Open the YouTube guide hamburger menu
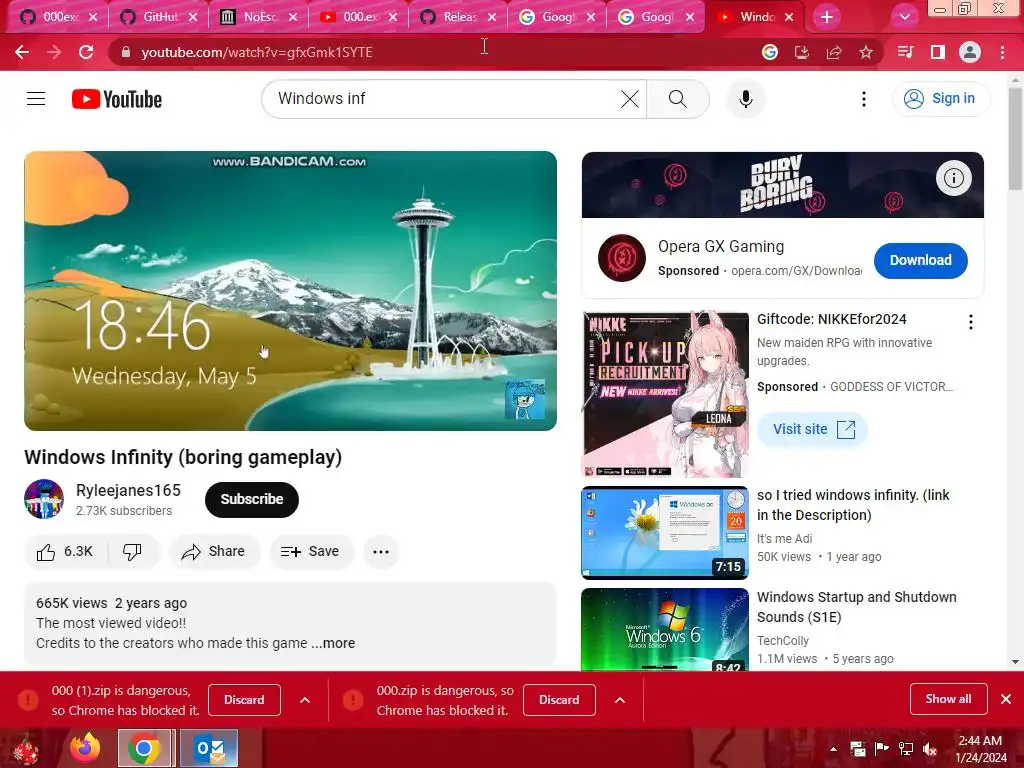The width and height of the screenshot is (1024, 768). click(x=36, y=99)
